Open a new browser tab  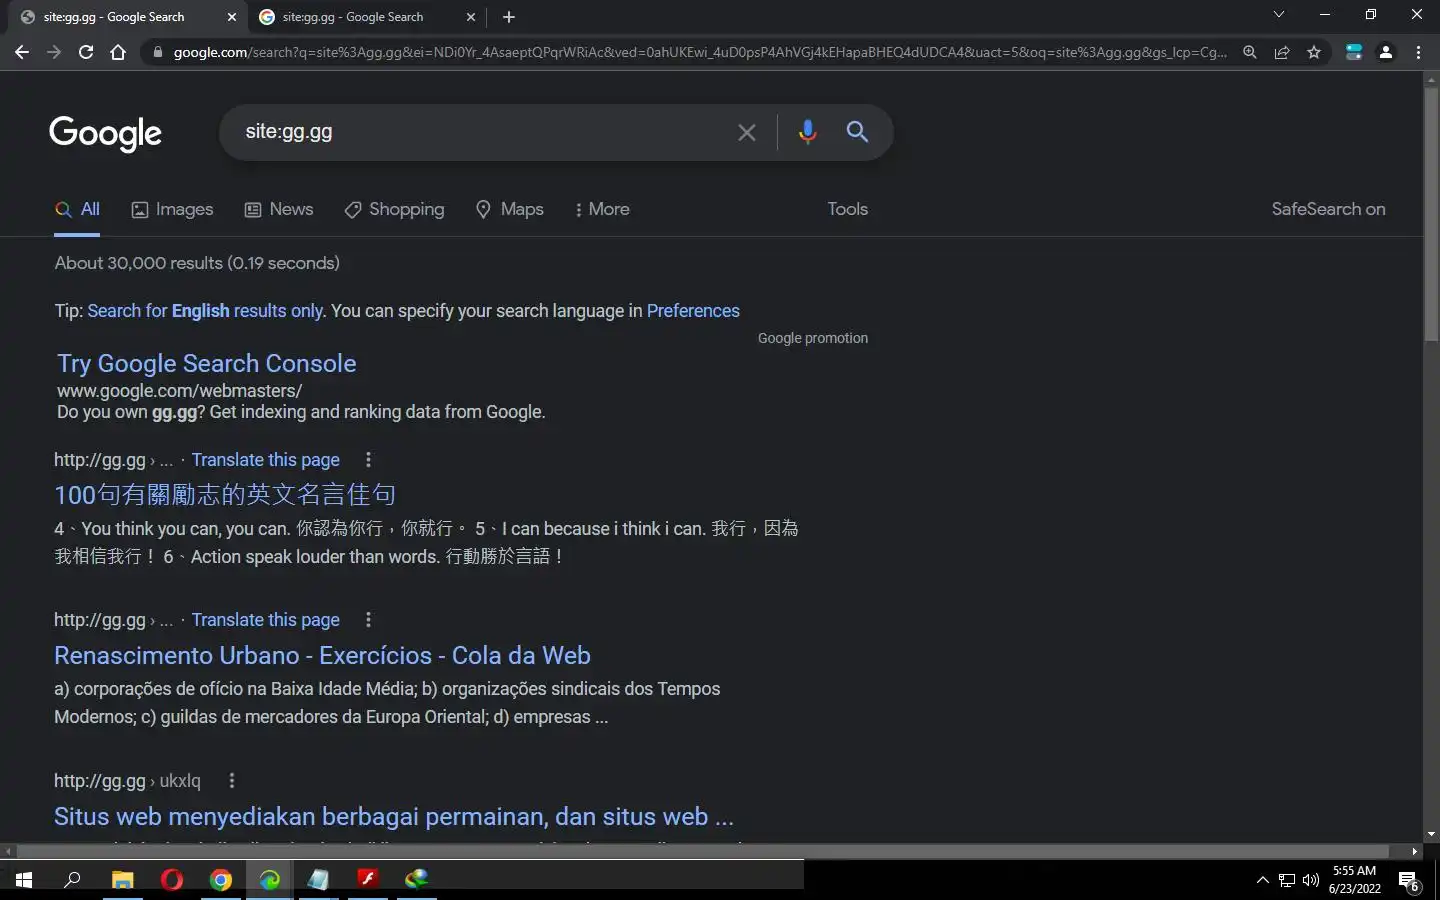(x=509, y=17)
